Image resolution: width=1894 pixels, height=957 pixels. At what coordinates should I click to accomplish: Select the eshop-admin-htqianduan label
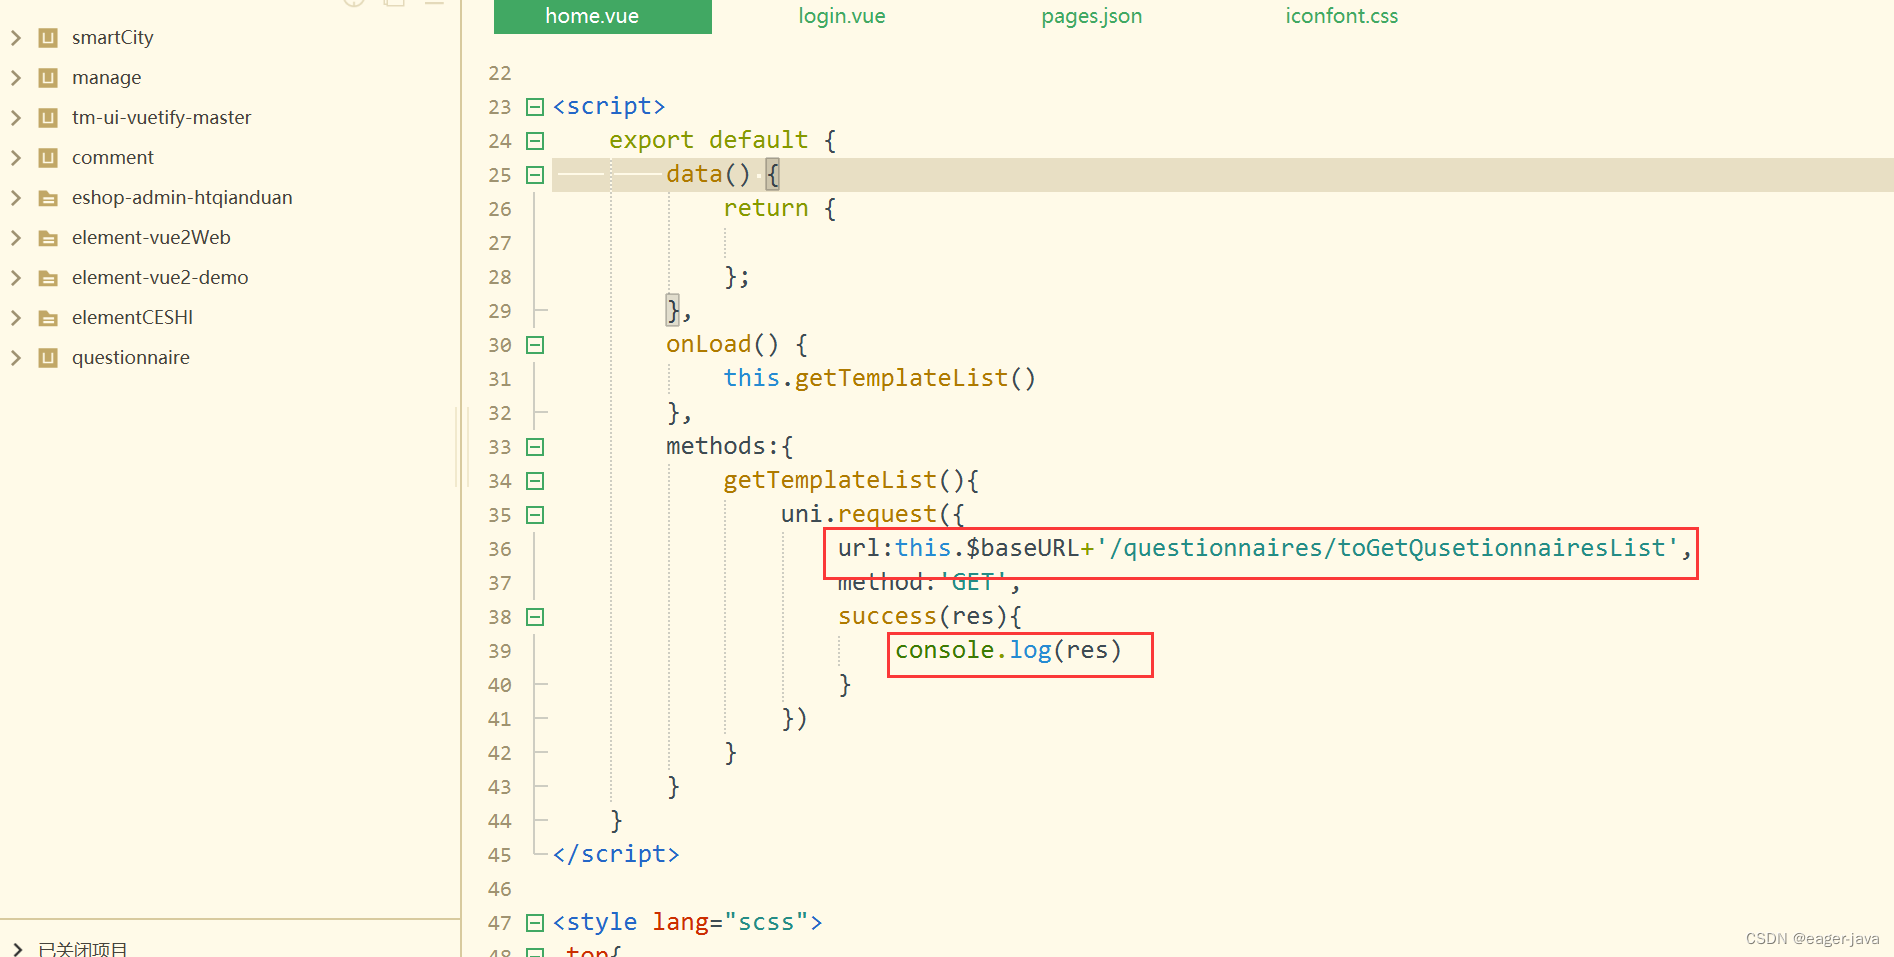click(182, 198)
